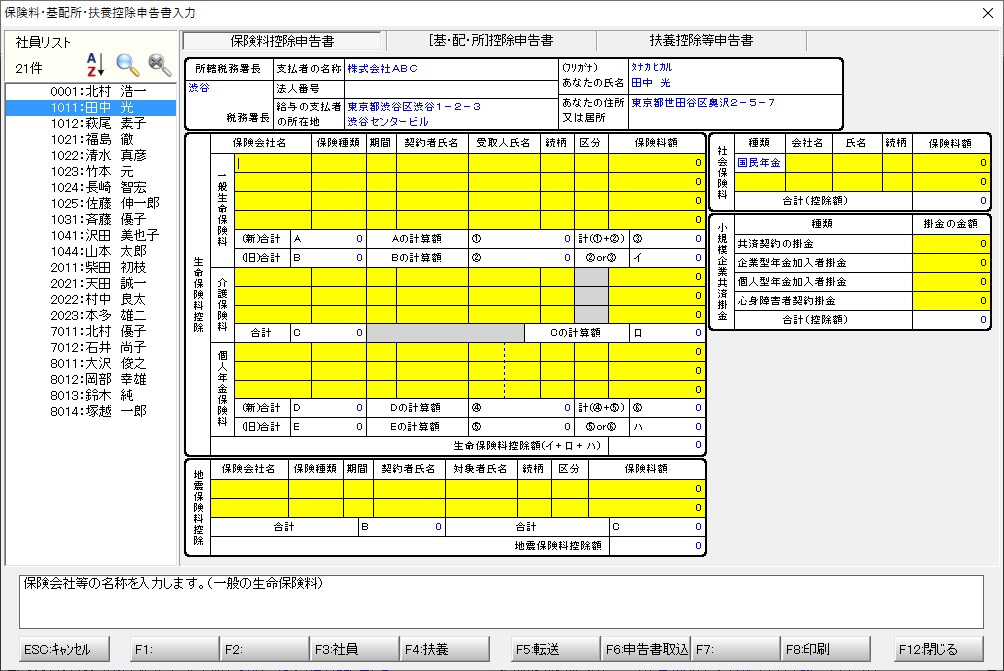1004x671 pixels.
Task: Click first 介護保険料 company name cell
Action: 273,277
